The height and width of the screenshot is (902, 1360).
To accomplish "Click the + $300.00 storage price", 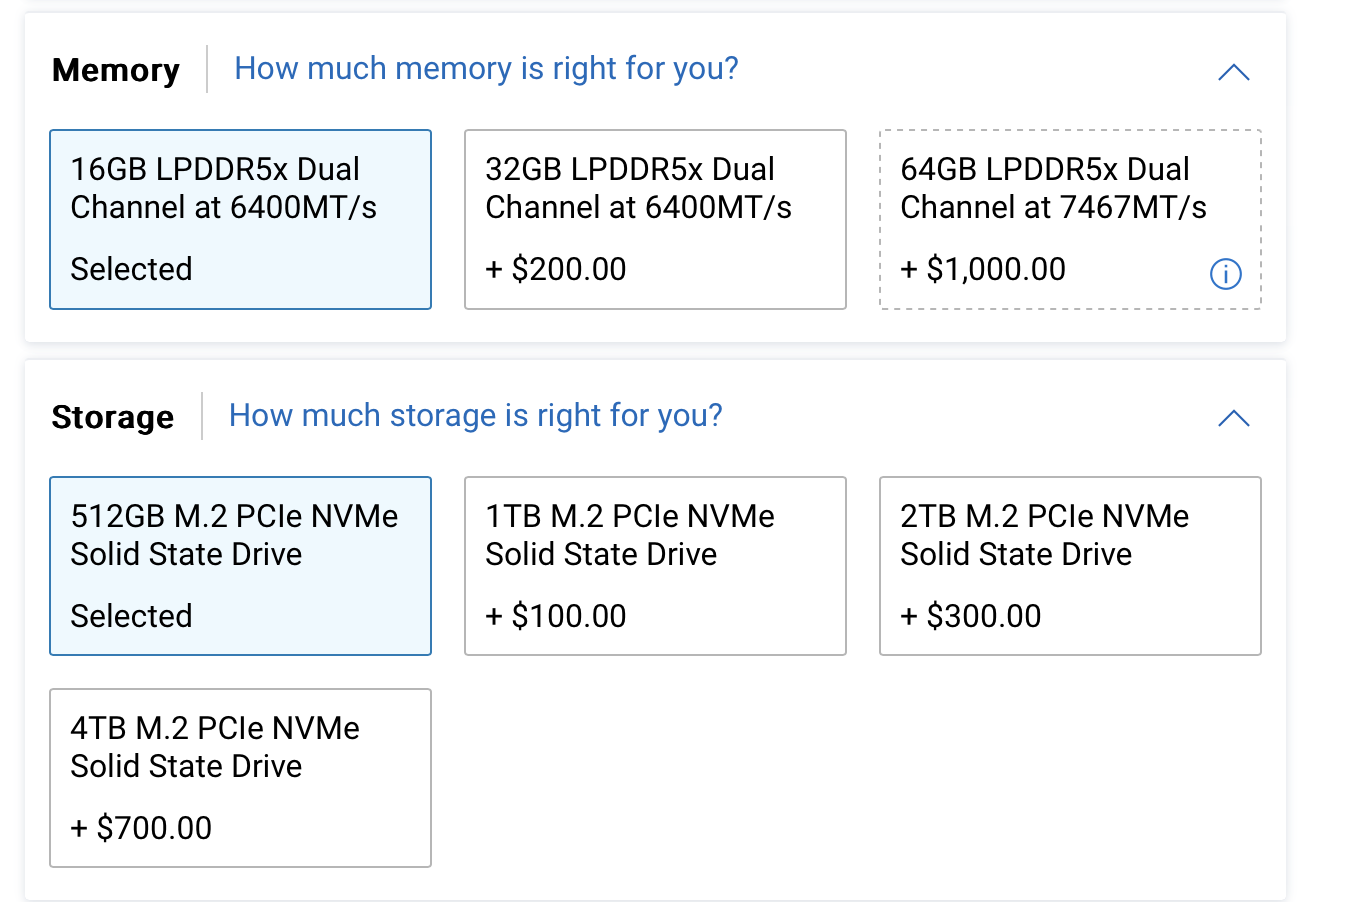I will point(971,616).
